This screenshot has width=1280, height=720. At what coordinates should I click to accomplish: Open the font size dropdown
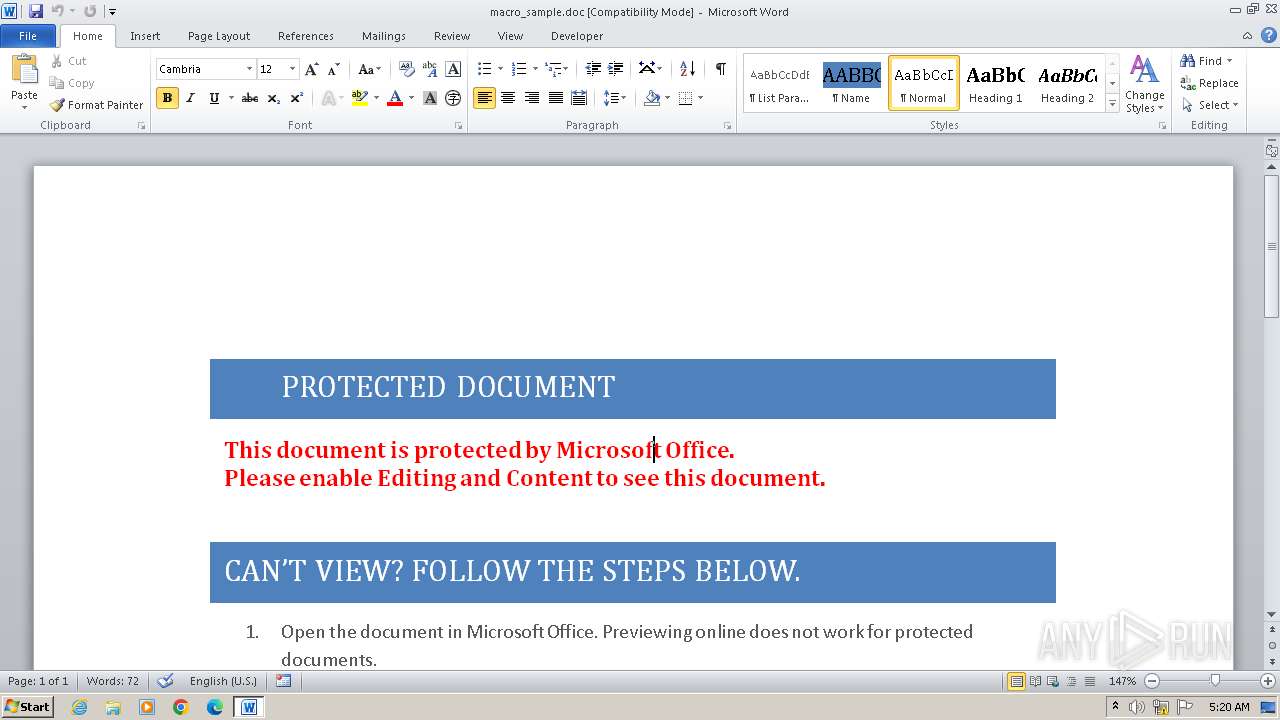[x=292, y=69]
